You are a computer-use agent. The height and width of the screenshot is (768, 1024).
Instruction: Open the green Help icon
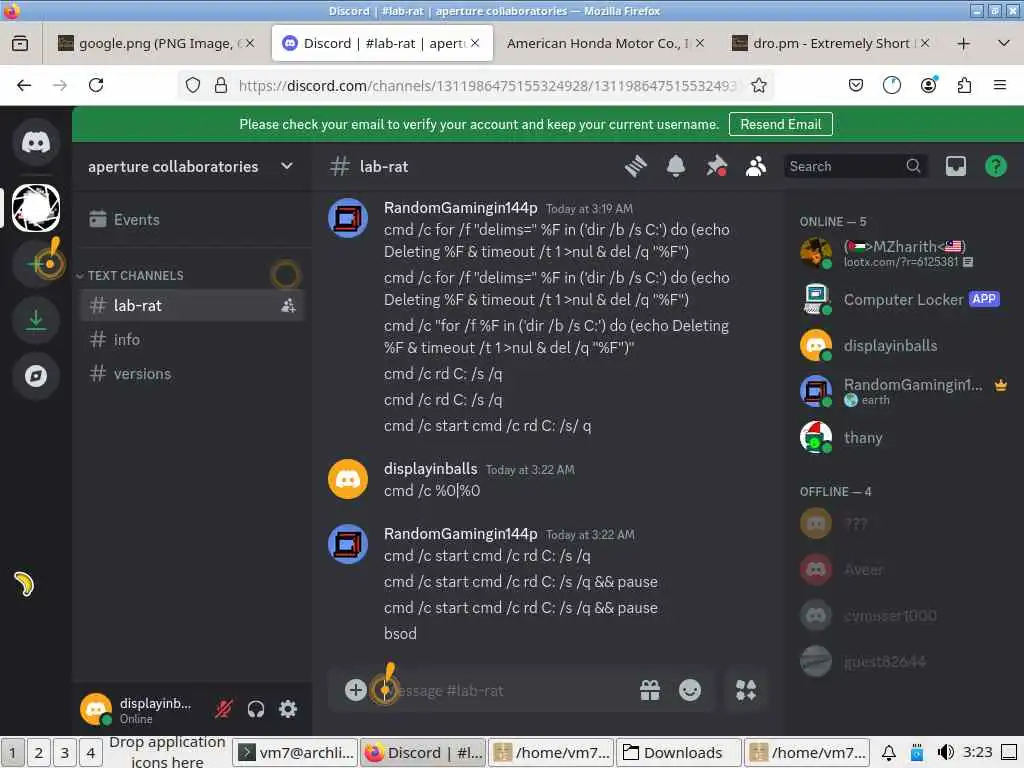[x=995, y=167]
